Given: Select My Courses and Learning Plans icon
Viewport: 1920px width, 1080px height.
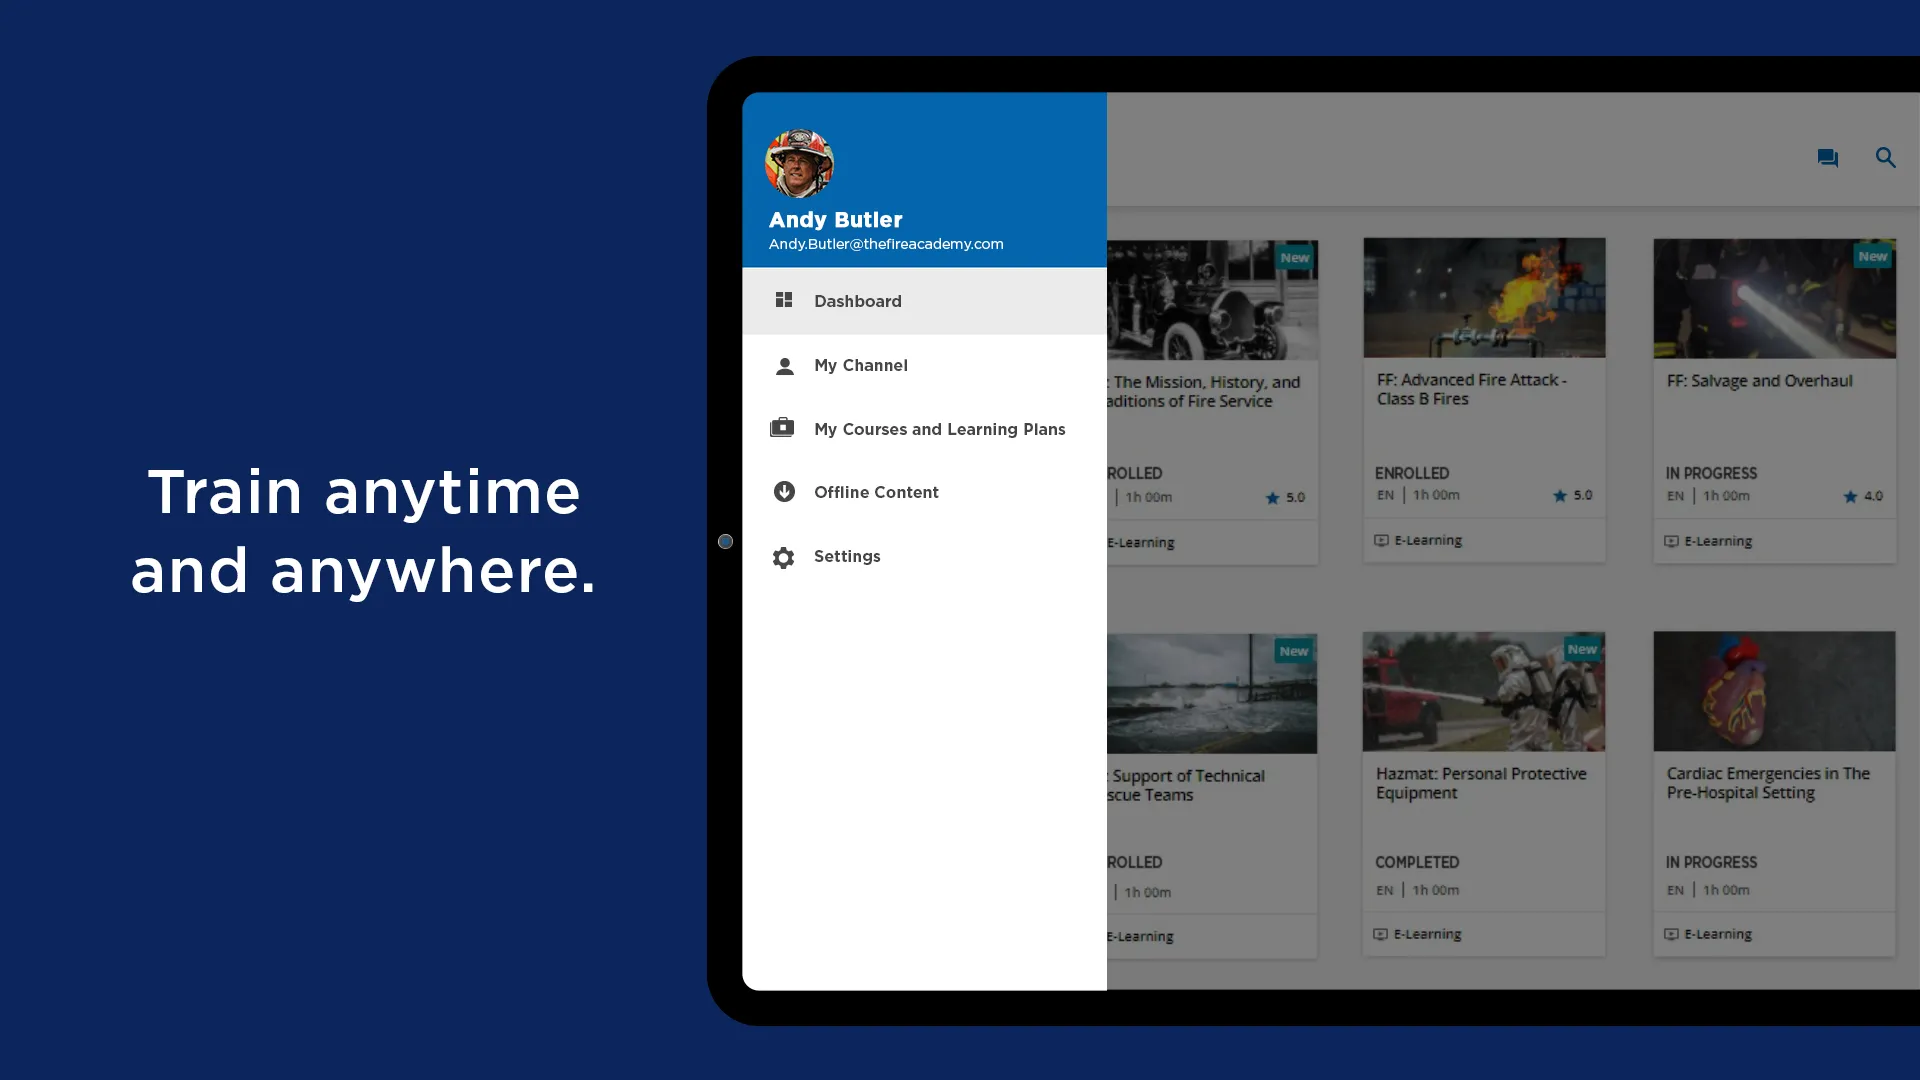Looking at the screenshot, I should pyautogui.click(x=781, y=427).
